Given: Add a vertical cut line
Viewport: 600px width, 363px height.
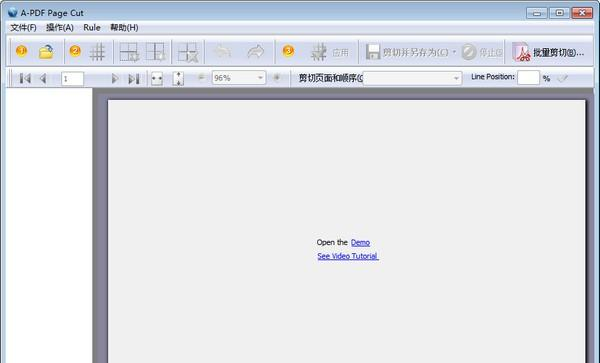Looking at the screenshot, I should 156,52.
